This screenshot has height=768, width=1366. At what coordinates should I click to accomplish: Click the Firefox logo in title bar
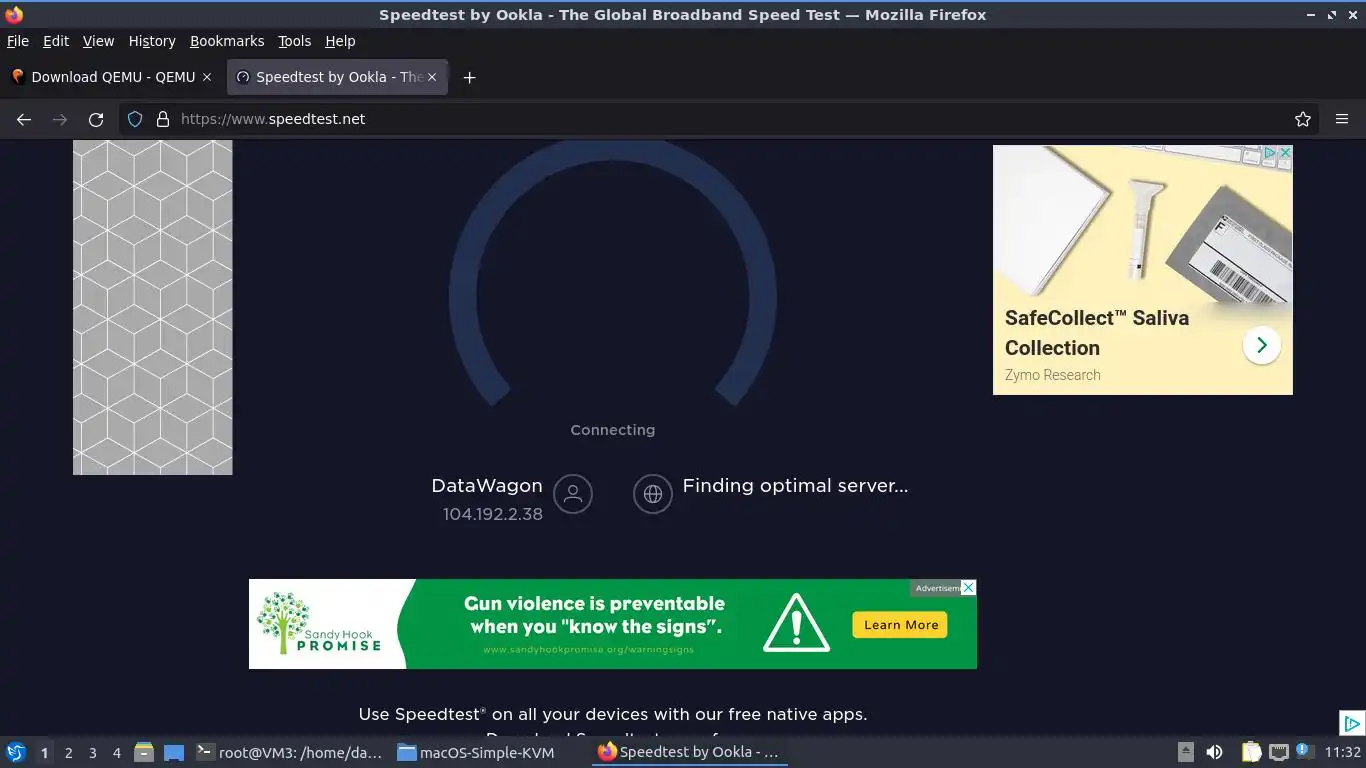14,15
